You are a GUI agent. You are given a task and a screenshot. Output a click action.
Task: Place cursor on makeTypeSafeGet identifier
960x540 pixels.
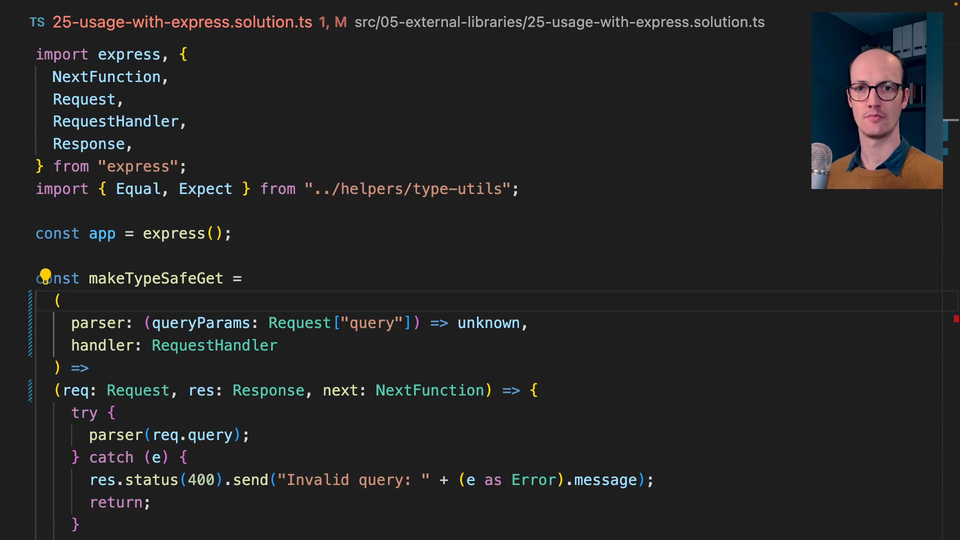pyautogui.click(x=155, y=278)
